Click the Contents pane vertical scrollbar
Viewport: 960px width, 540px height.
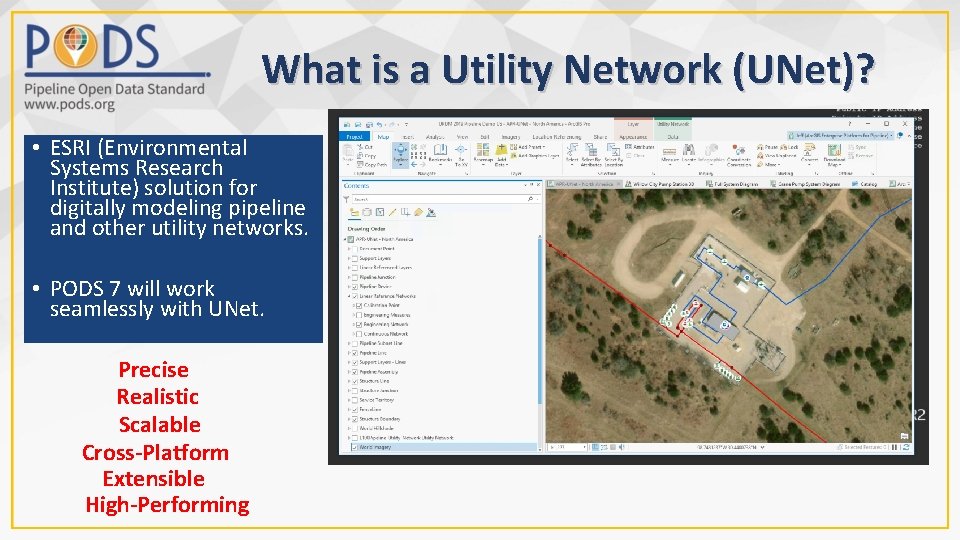pos(539,320)
